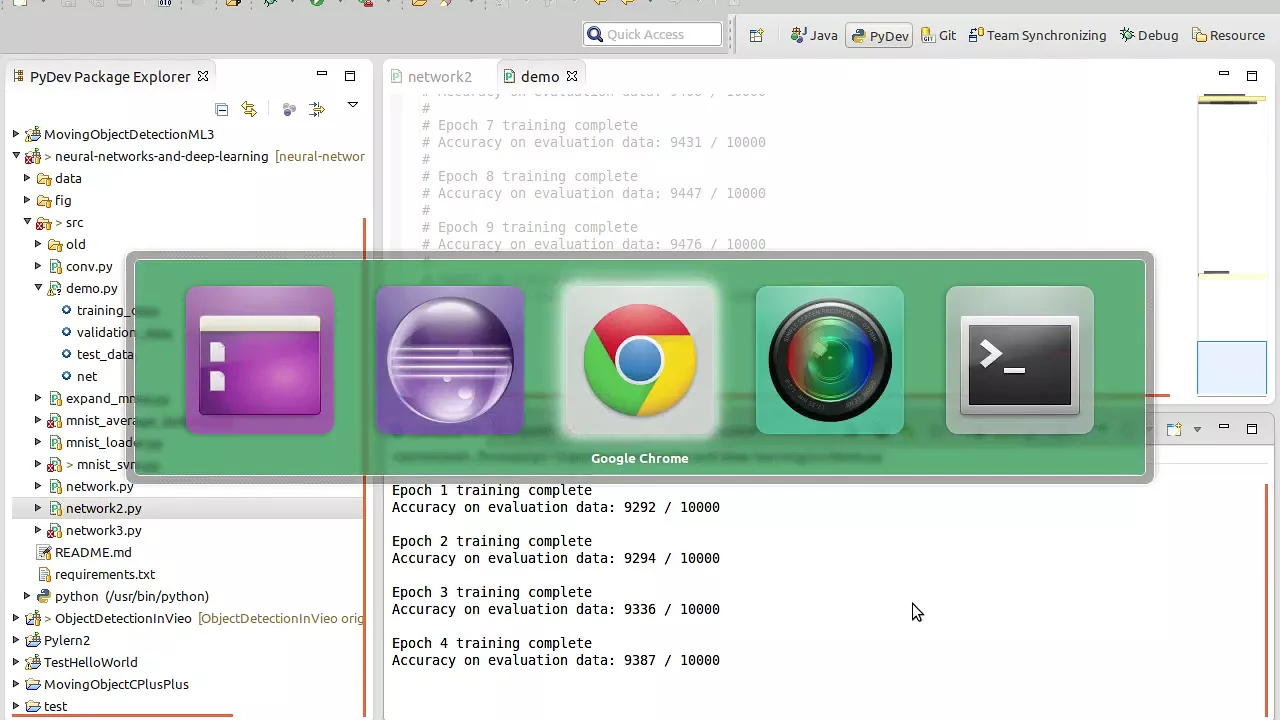
Task: Switch to the PyDev perspective
Action: tap(879, 35)
